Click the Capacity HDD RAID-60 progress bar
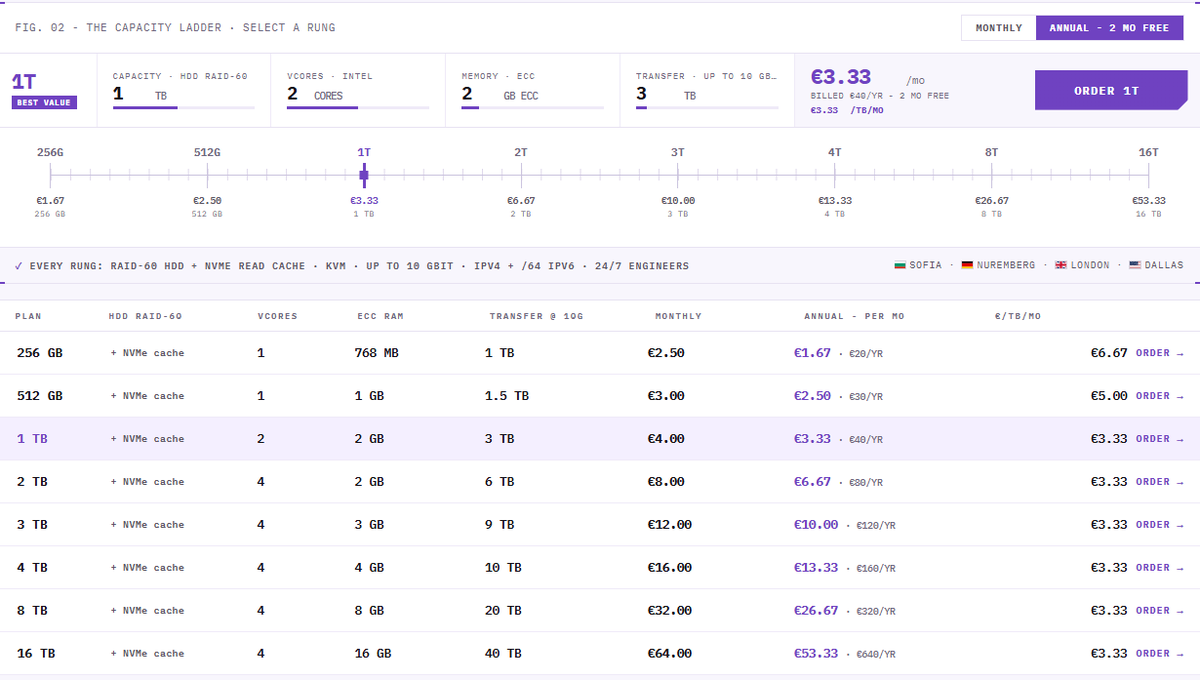The image size is (1200, 680). pos(183,107)
